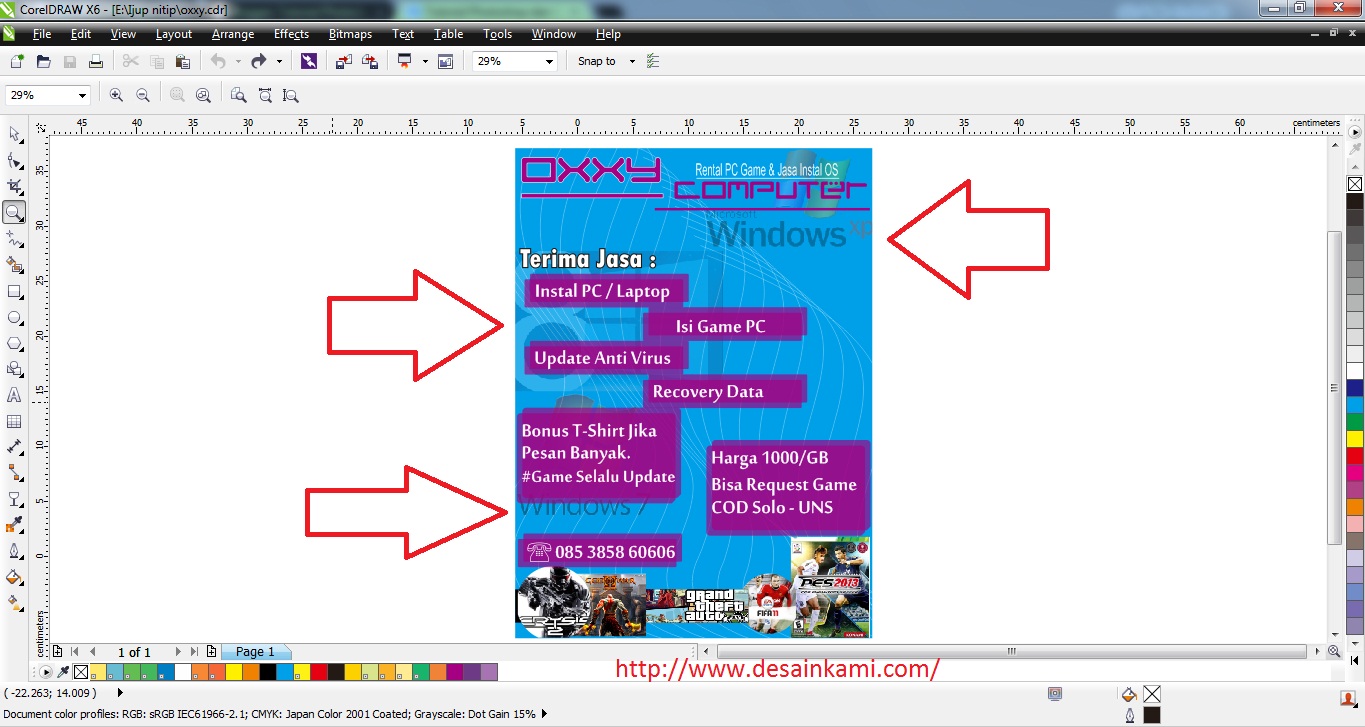Select the Pick tool in the toolbox

[14, 134]
